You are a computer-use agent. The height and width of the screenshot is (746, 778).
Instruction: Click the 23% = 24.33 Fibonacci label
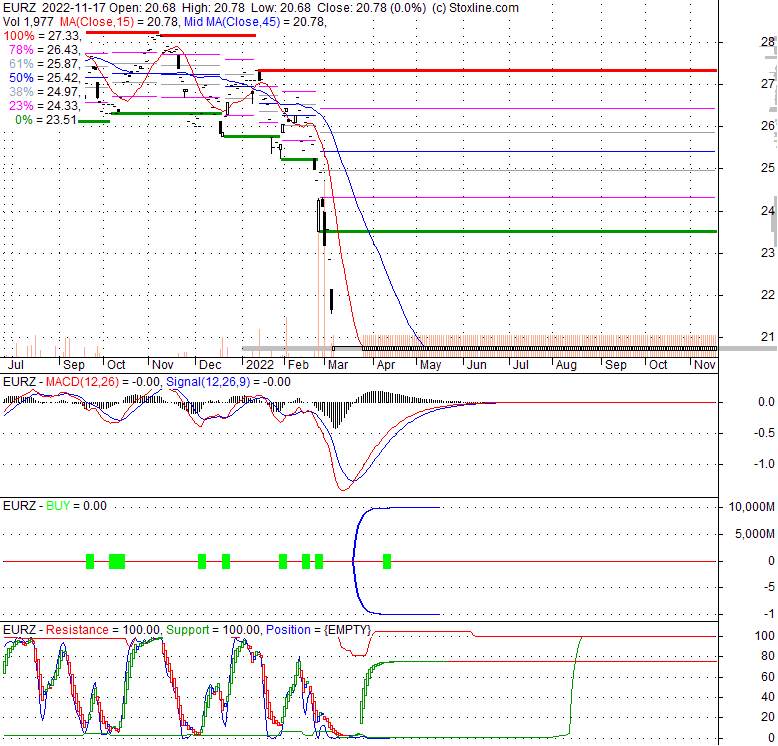pos(45,106)
